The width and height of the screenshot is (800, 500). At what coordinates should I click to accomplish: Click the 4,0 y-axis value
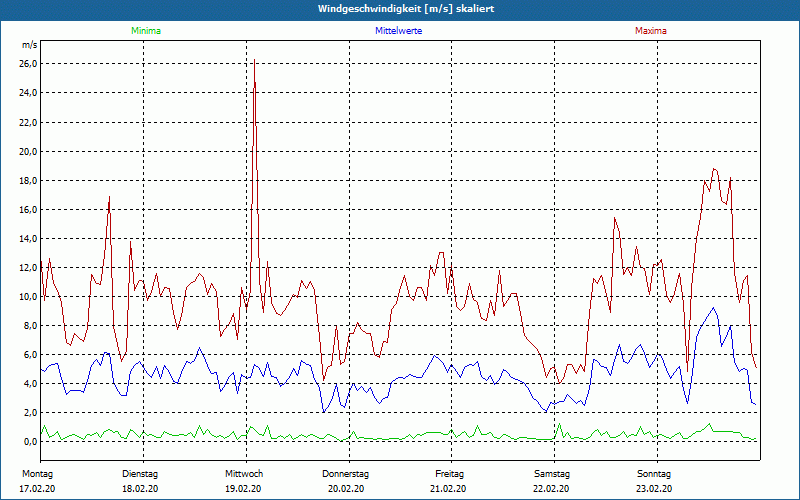(x=31, y=384)
